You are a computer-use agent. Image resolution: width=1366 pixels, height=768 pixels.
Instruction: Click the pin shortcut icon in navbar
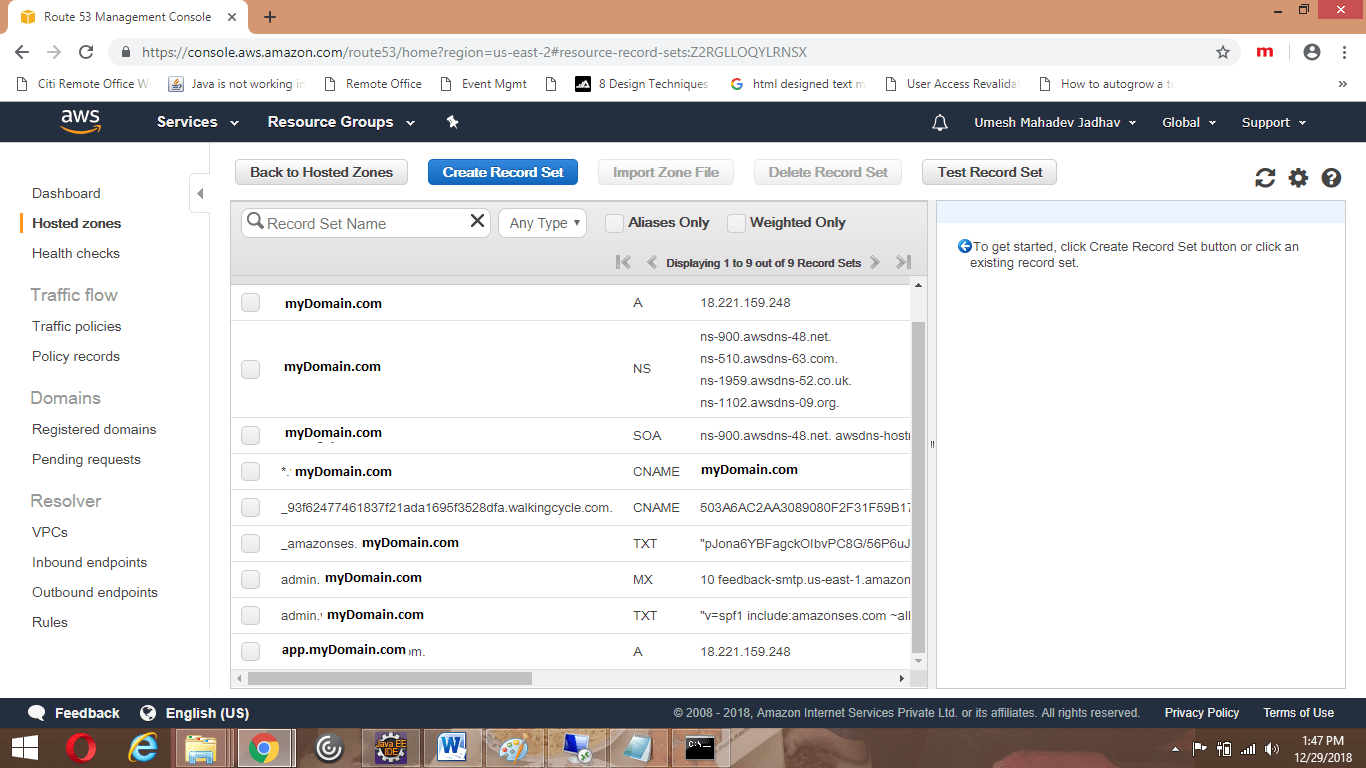point(452,121)
